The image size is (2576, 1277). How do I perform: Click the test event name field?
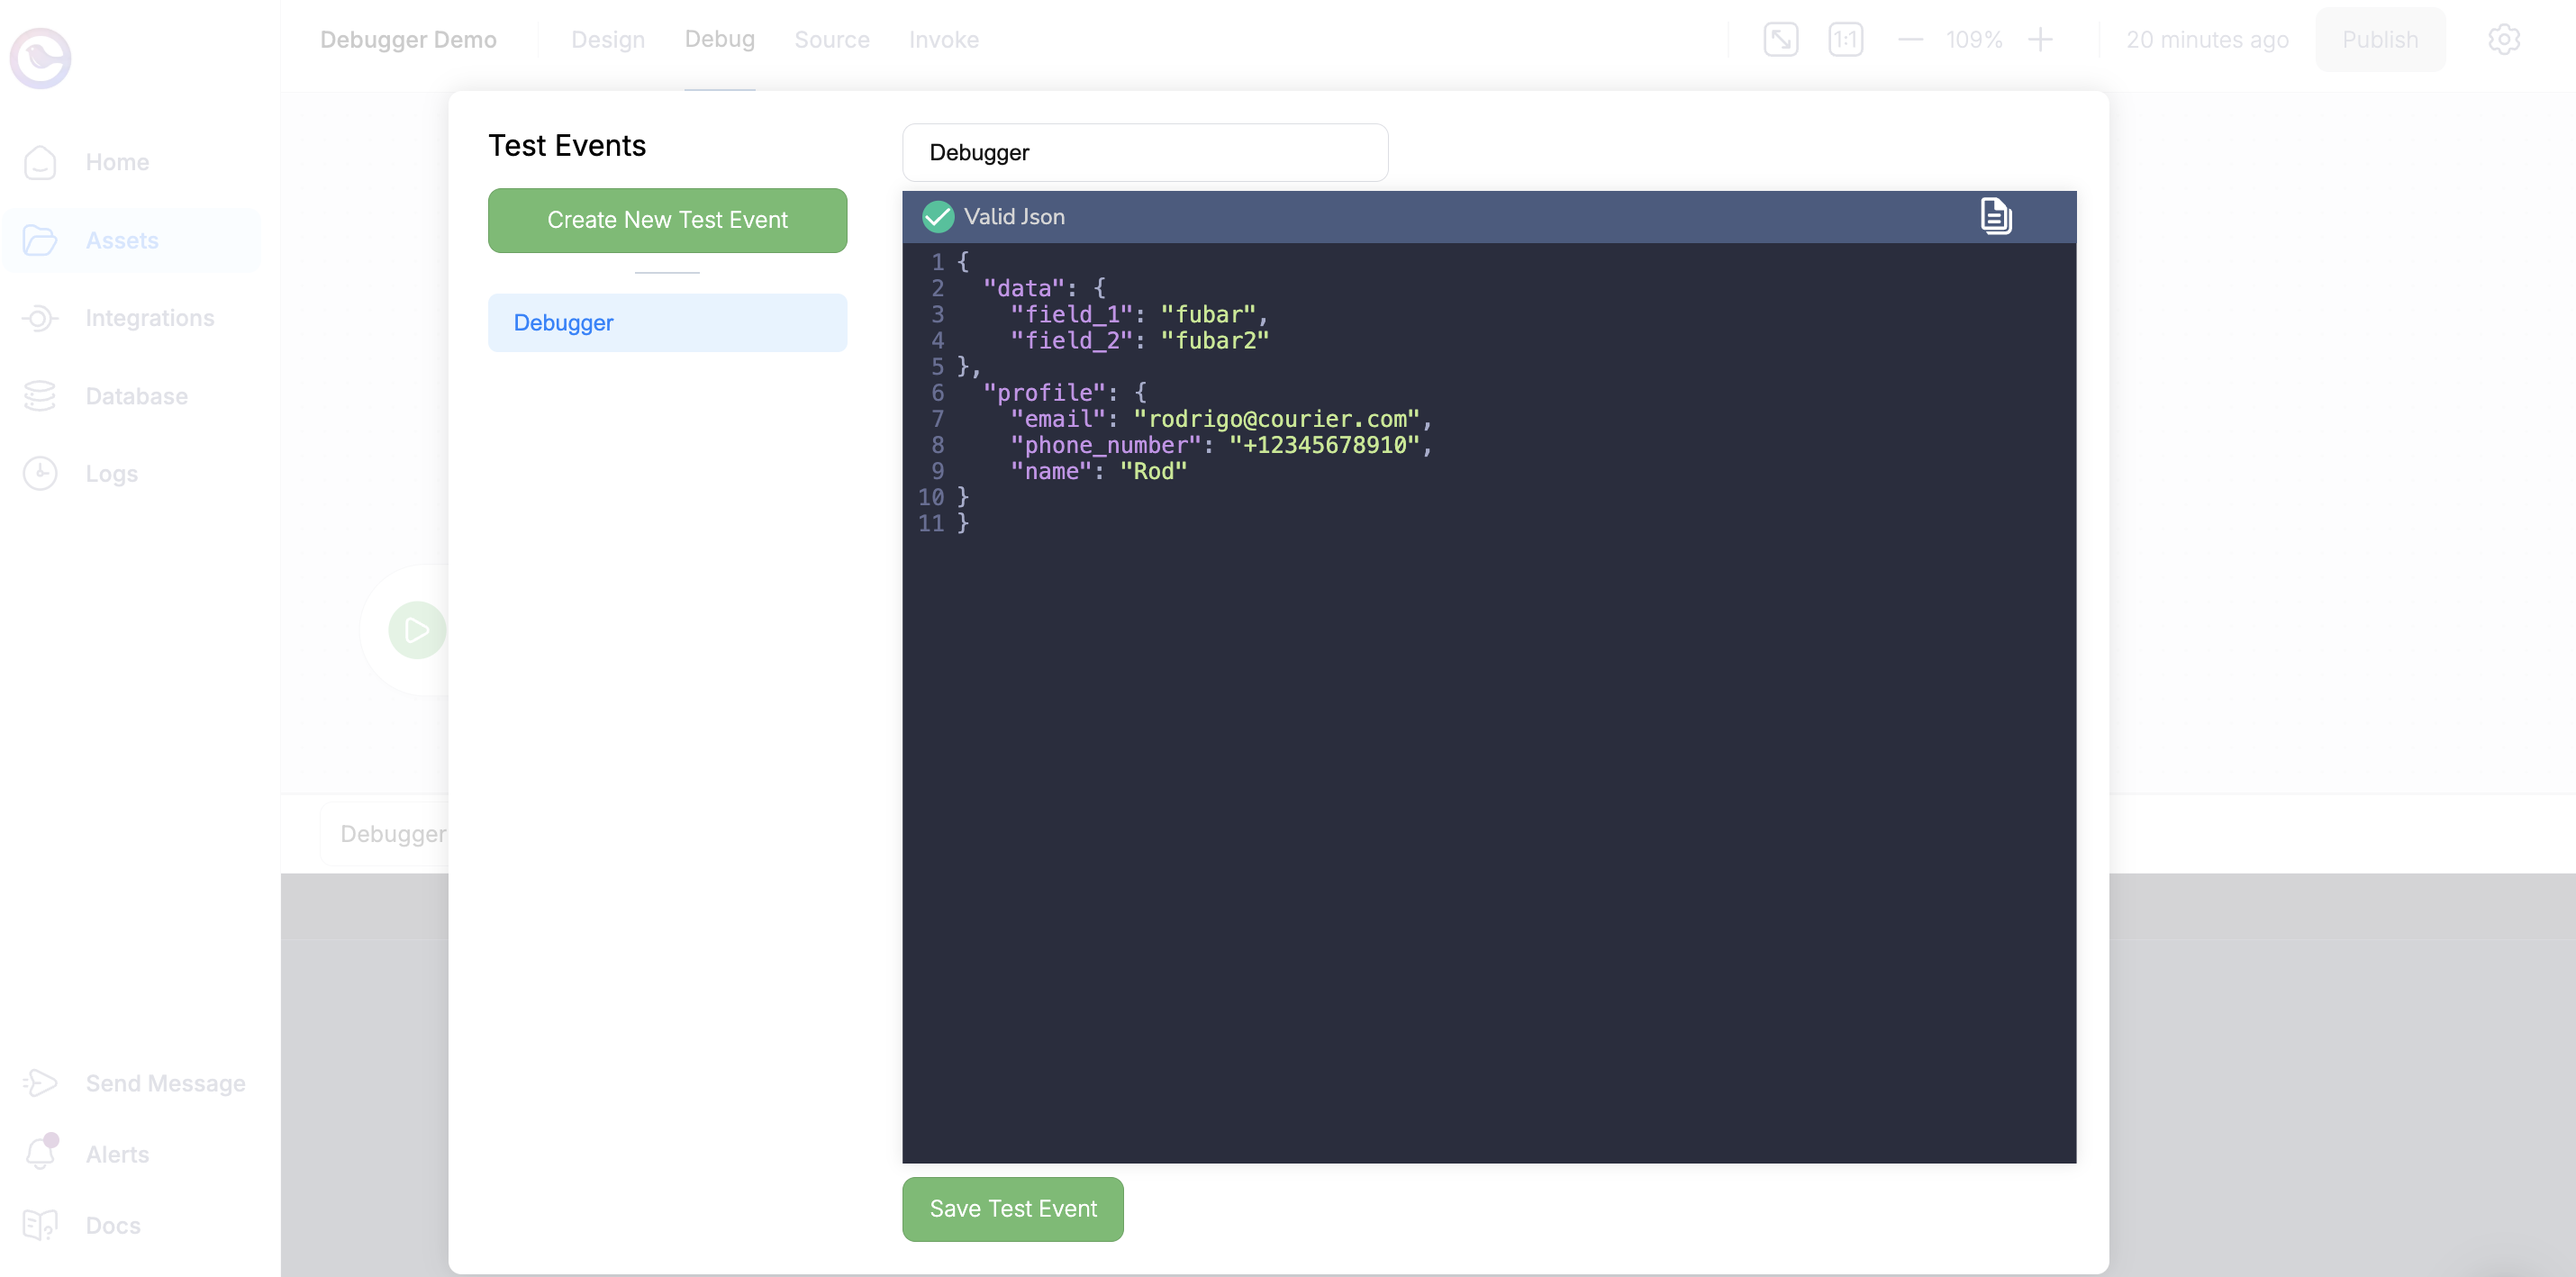tap(1144, 153)
